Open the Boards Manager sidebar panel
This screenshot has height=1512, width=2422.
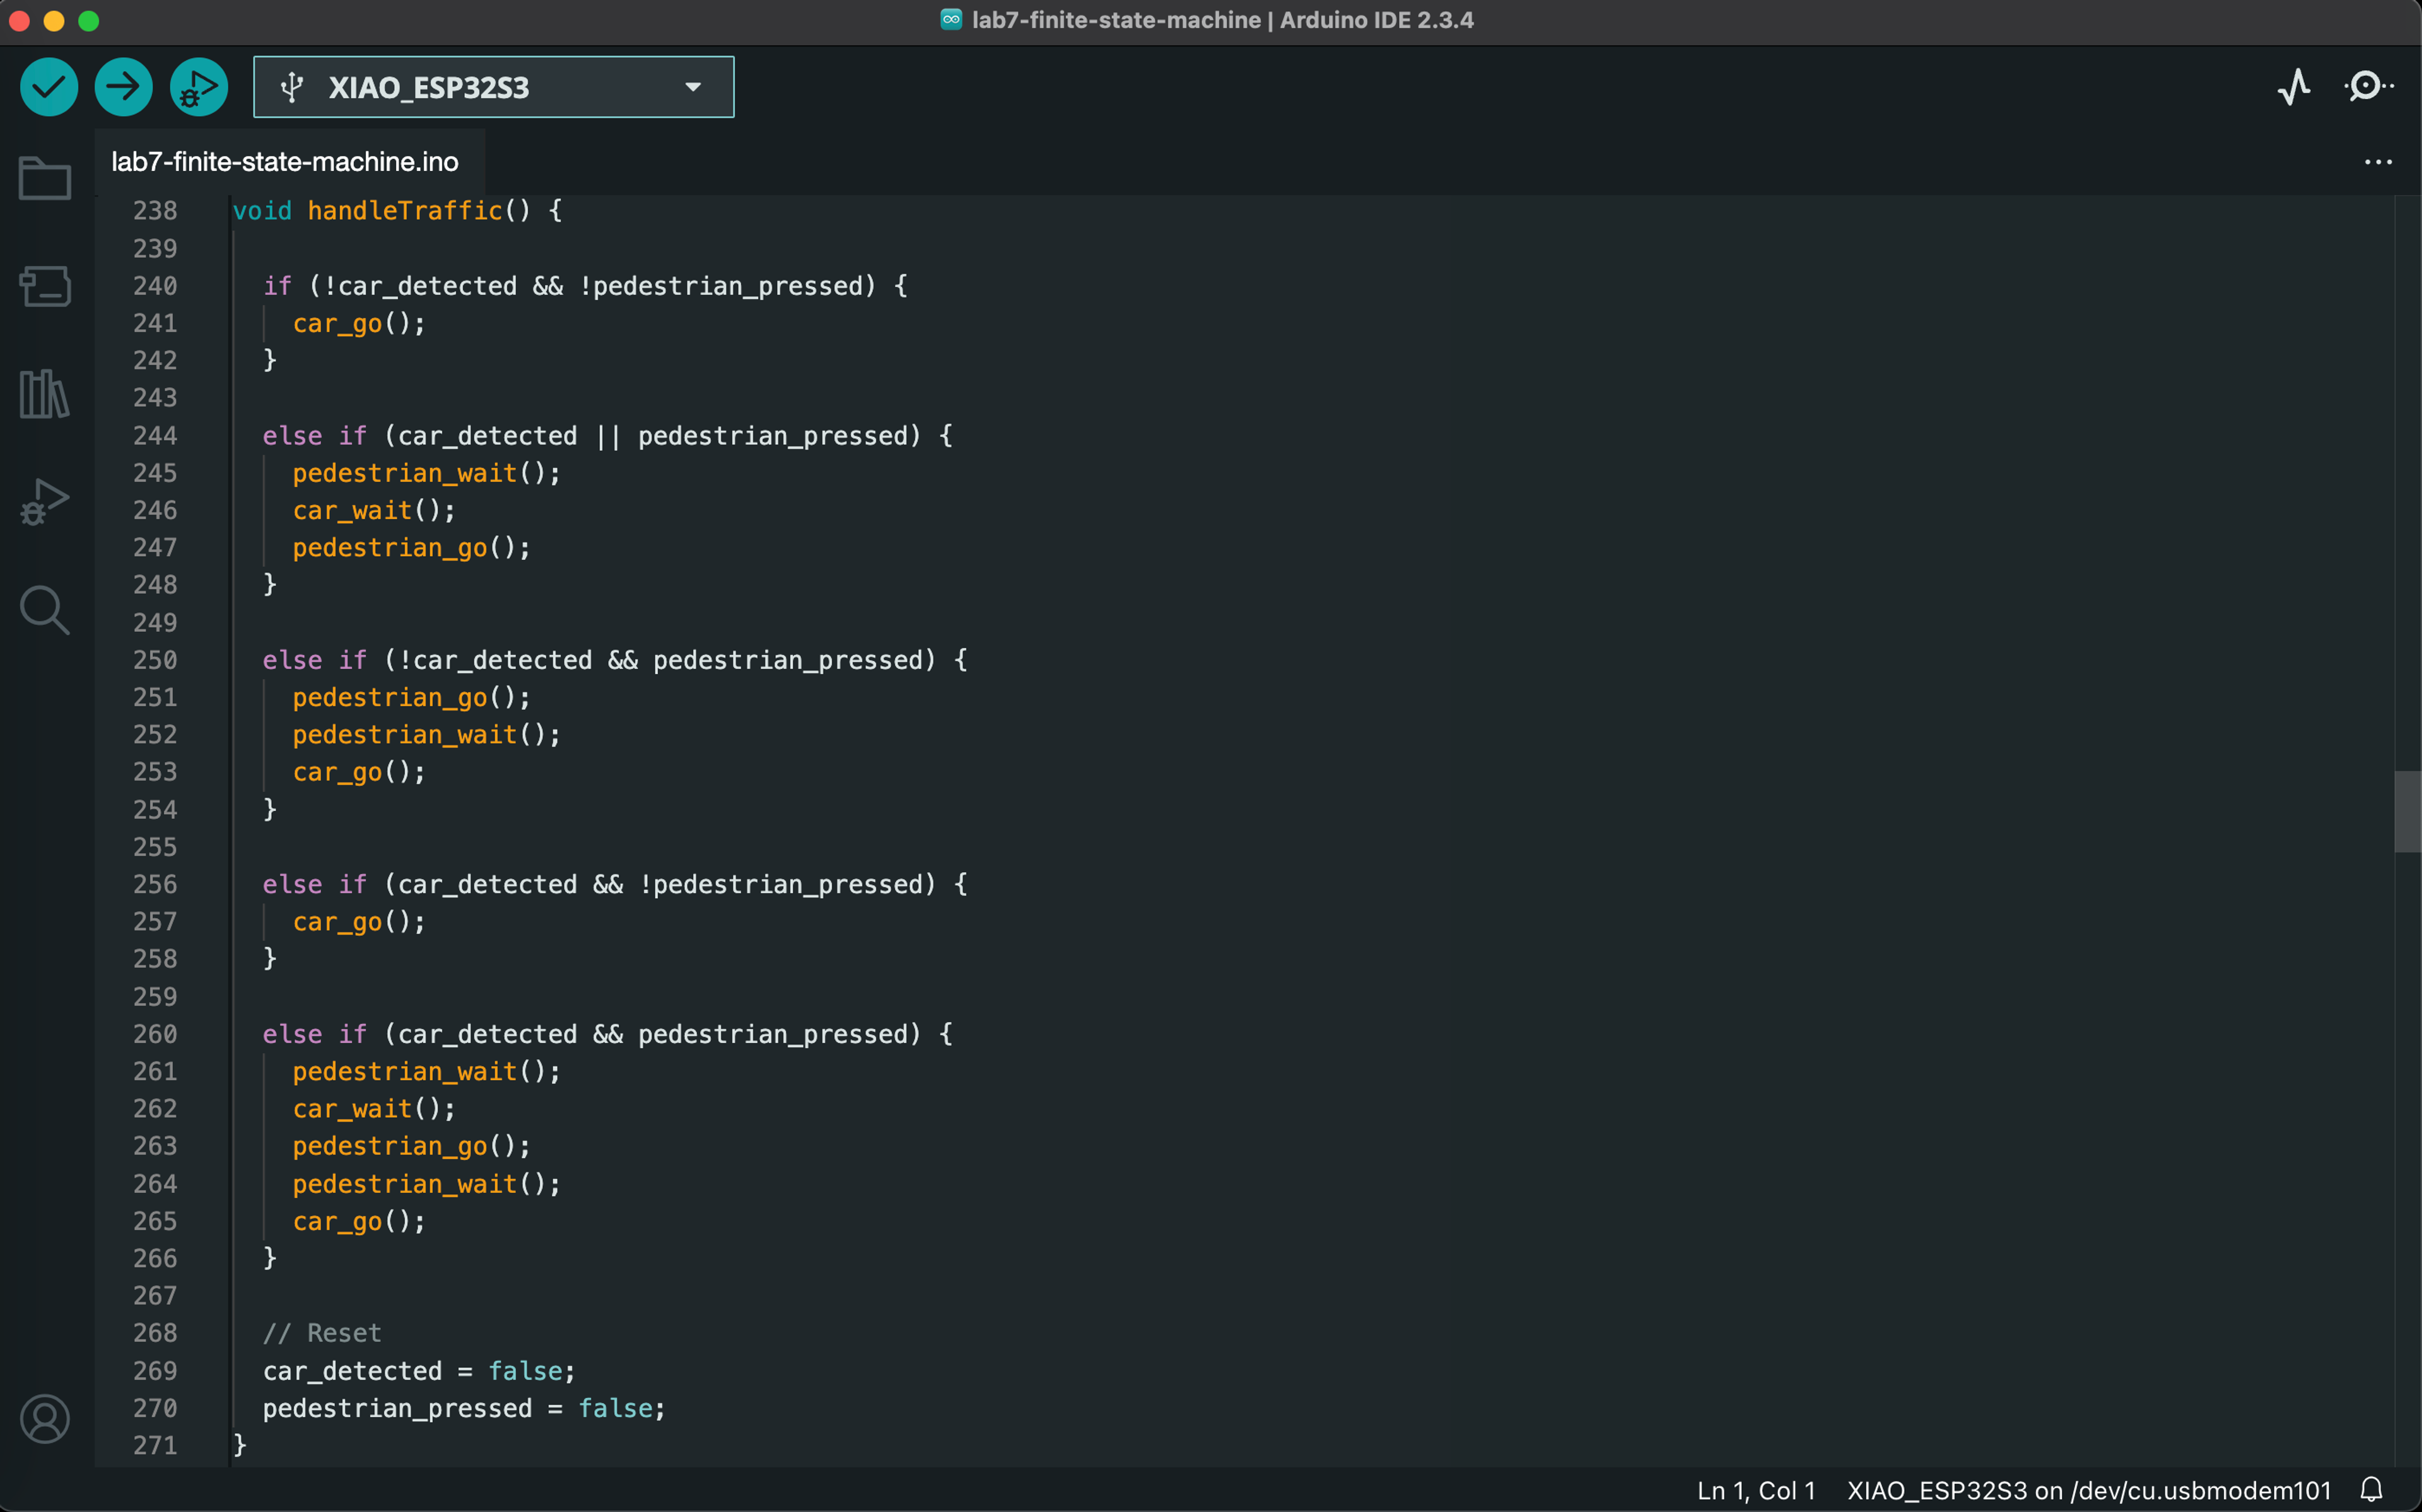[x=45, y=286]
